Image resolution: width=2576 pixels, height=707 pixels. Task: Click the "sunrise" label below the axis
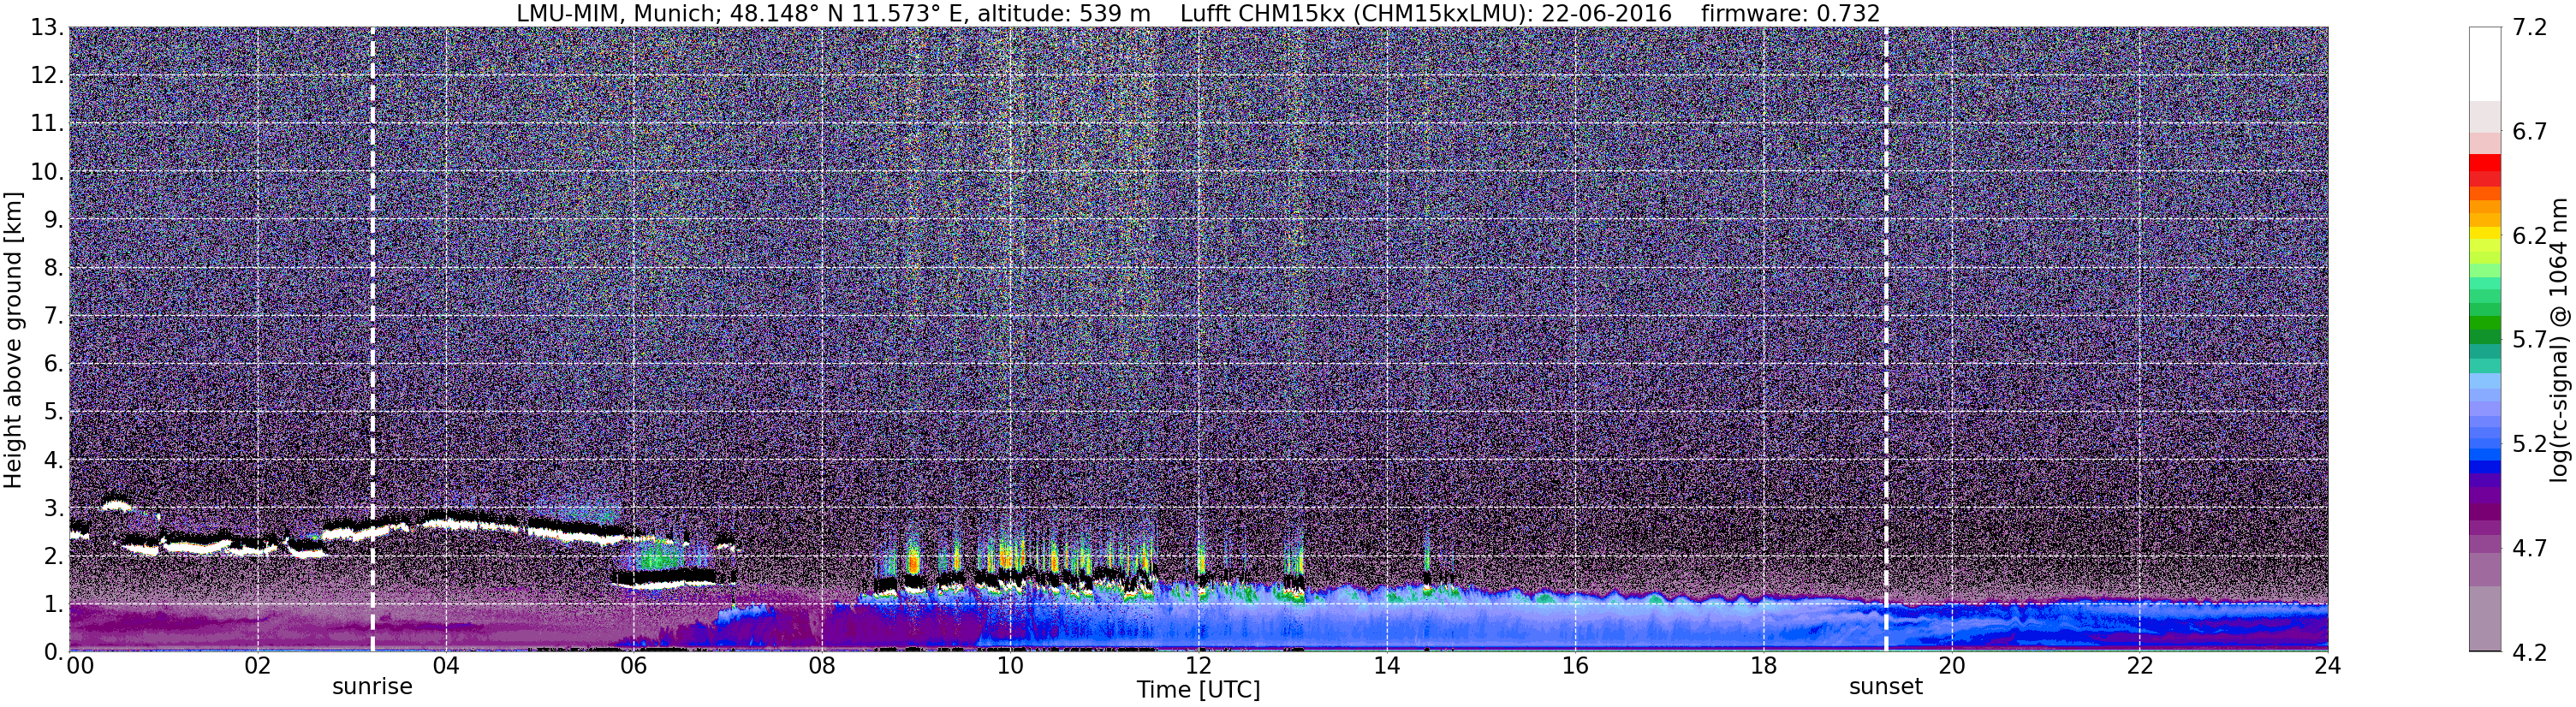click(372, 686)
